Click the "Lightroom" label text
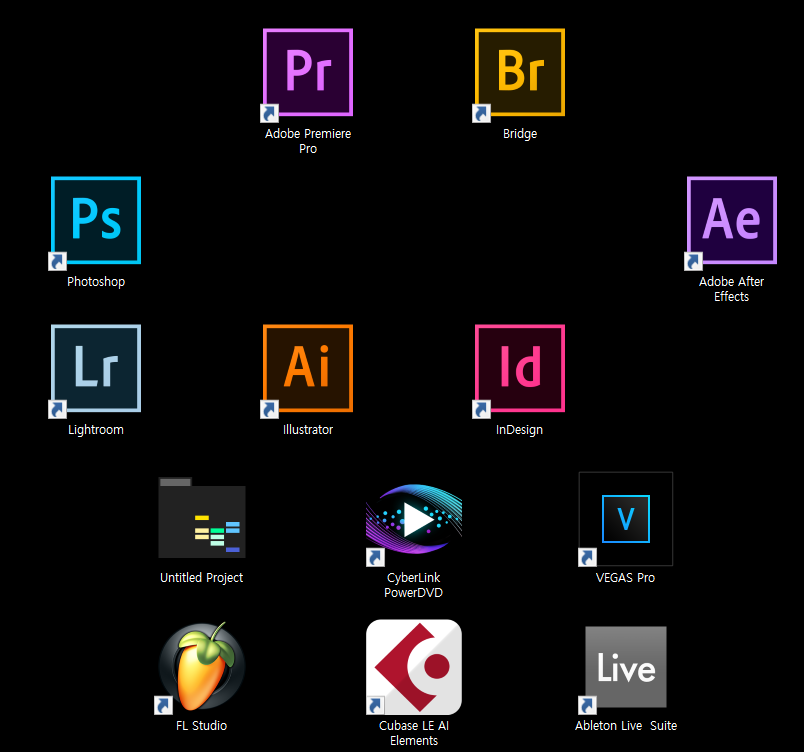This screenshot has height=752, width=804. point(96,430)
